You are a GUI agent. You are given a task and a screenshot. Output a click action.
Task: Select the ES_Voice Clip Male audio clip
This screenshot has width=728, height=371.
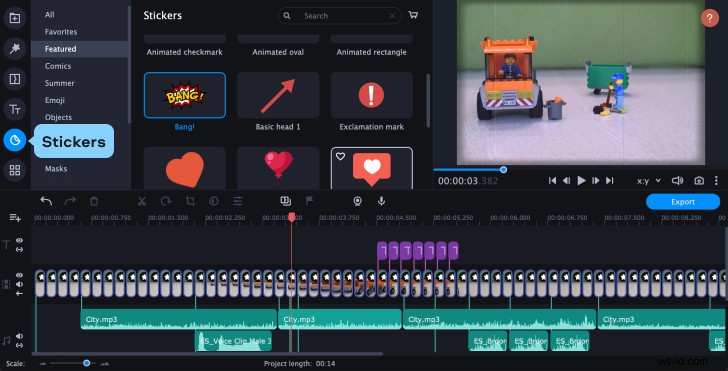coord(233,341)
